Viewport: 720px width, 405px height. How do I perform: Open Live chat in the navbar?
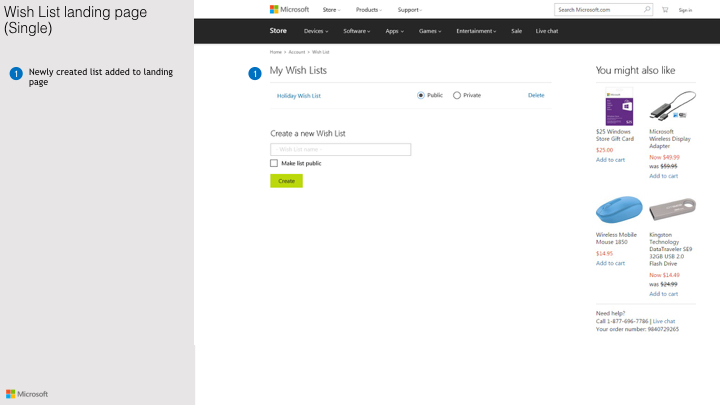(547, 31)
